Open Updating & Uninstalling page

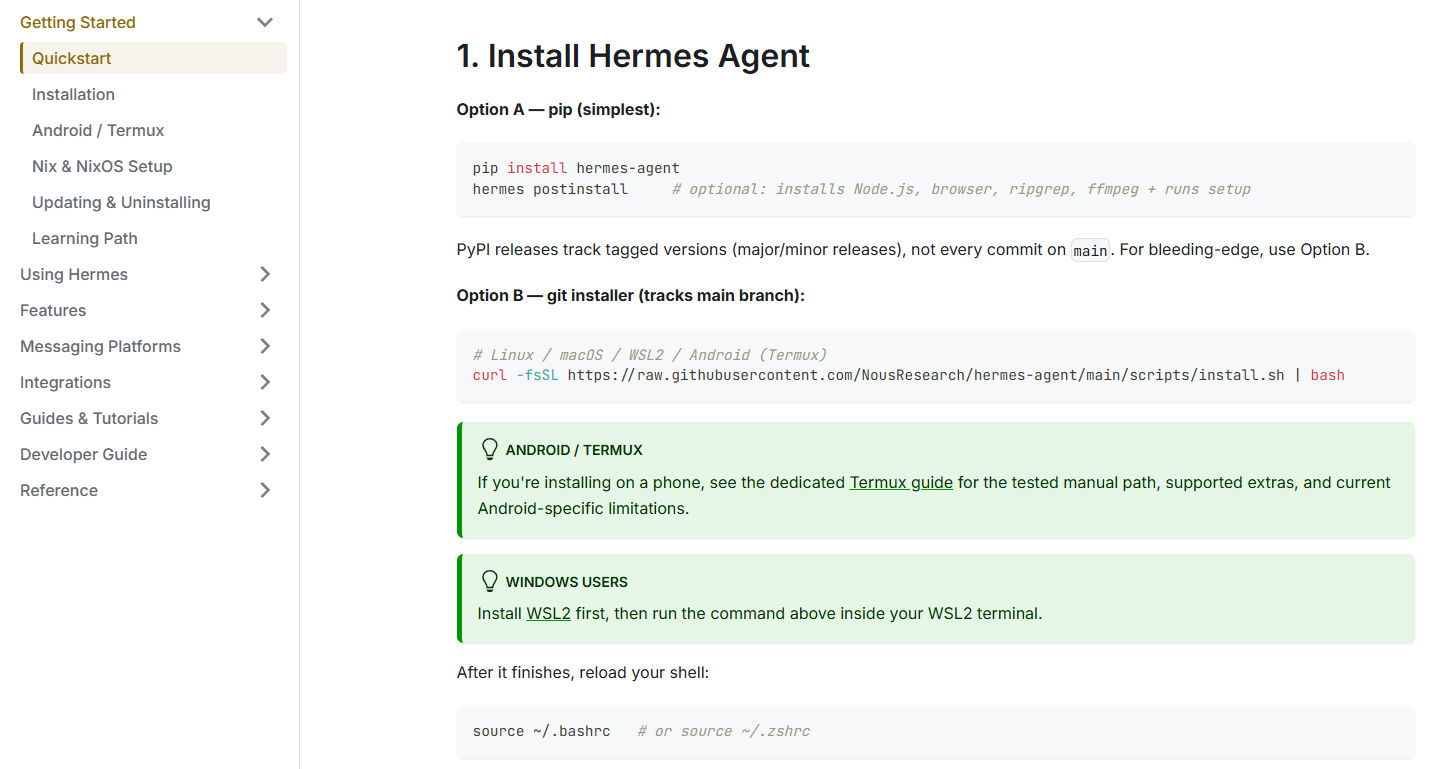point(121,202)
